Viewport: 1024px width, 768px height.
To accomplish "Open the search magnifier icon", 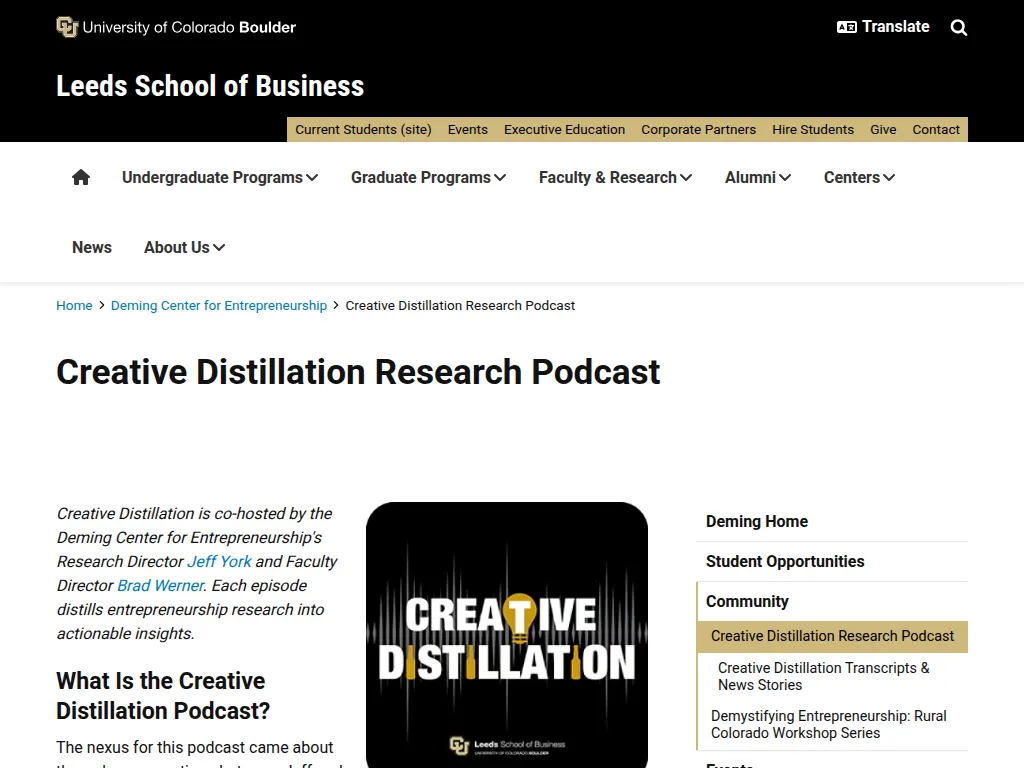I will click(x=959, y=27).
